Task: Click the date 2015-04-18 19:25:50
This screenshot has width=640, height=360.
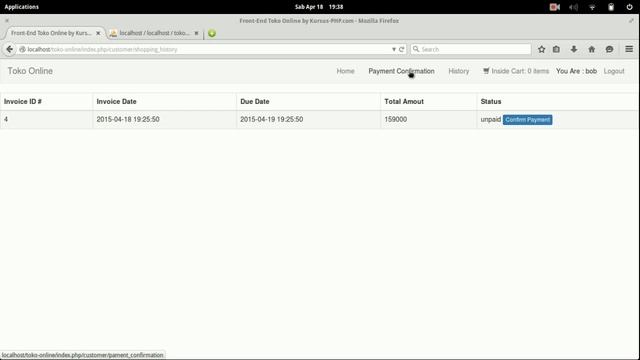Action: (x=128, y=119)
